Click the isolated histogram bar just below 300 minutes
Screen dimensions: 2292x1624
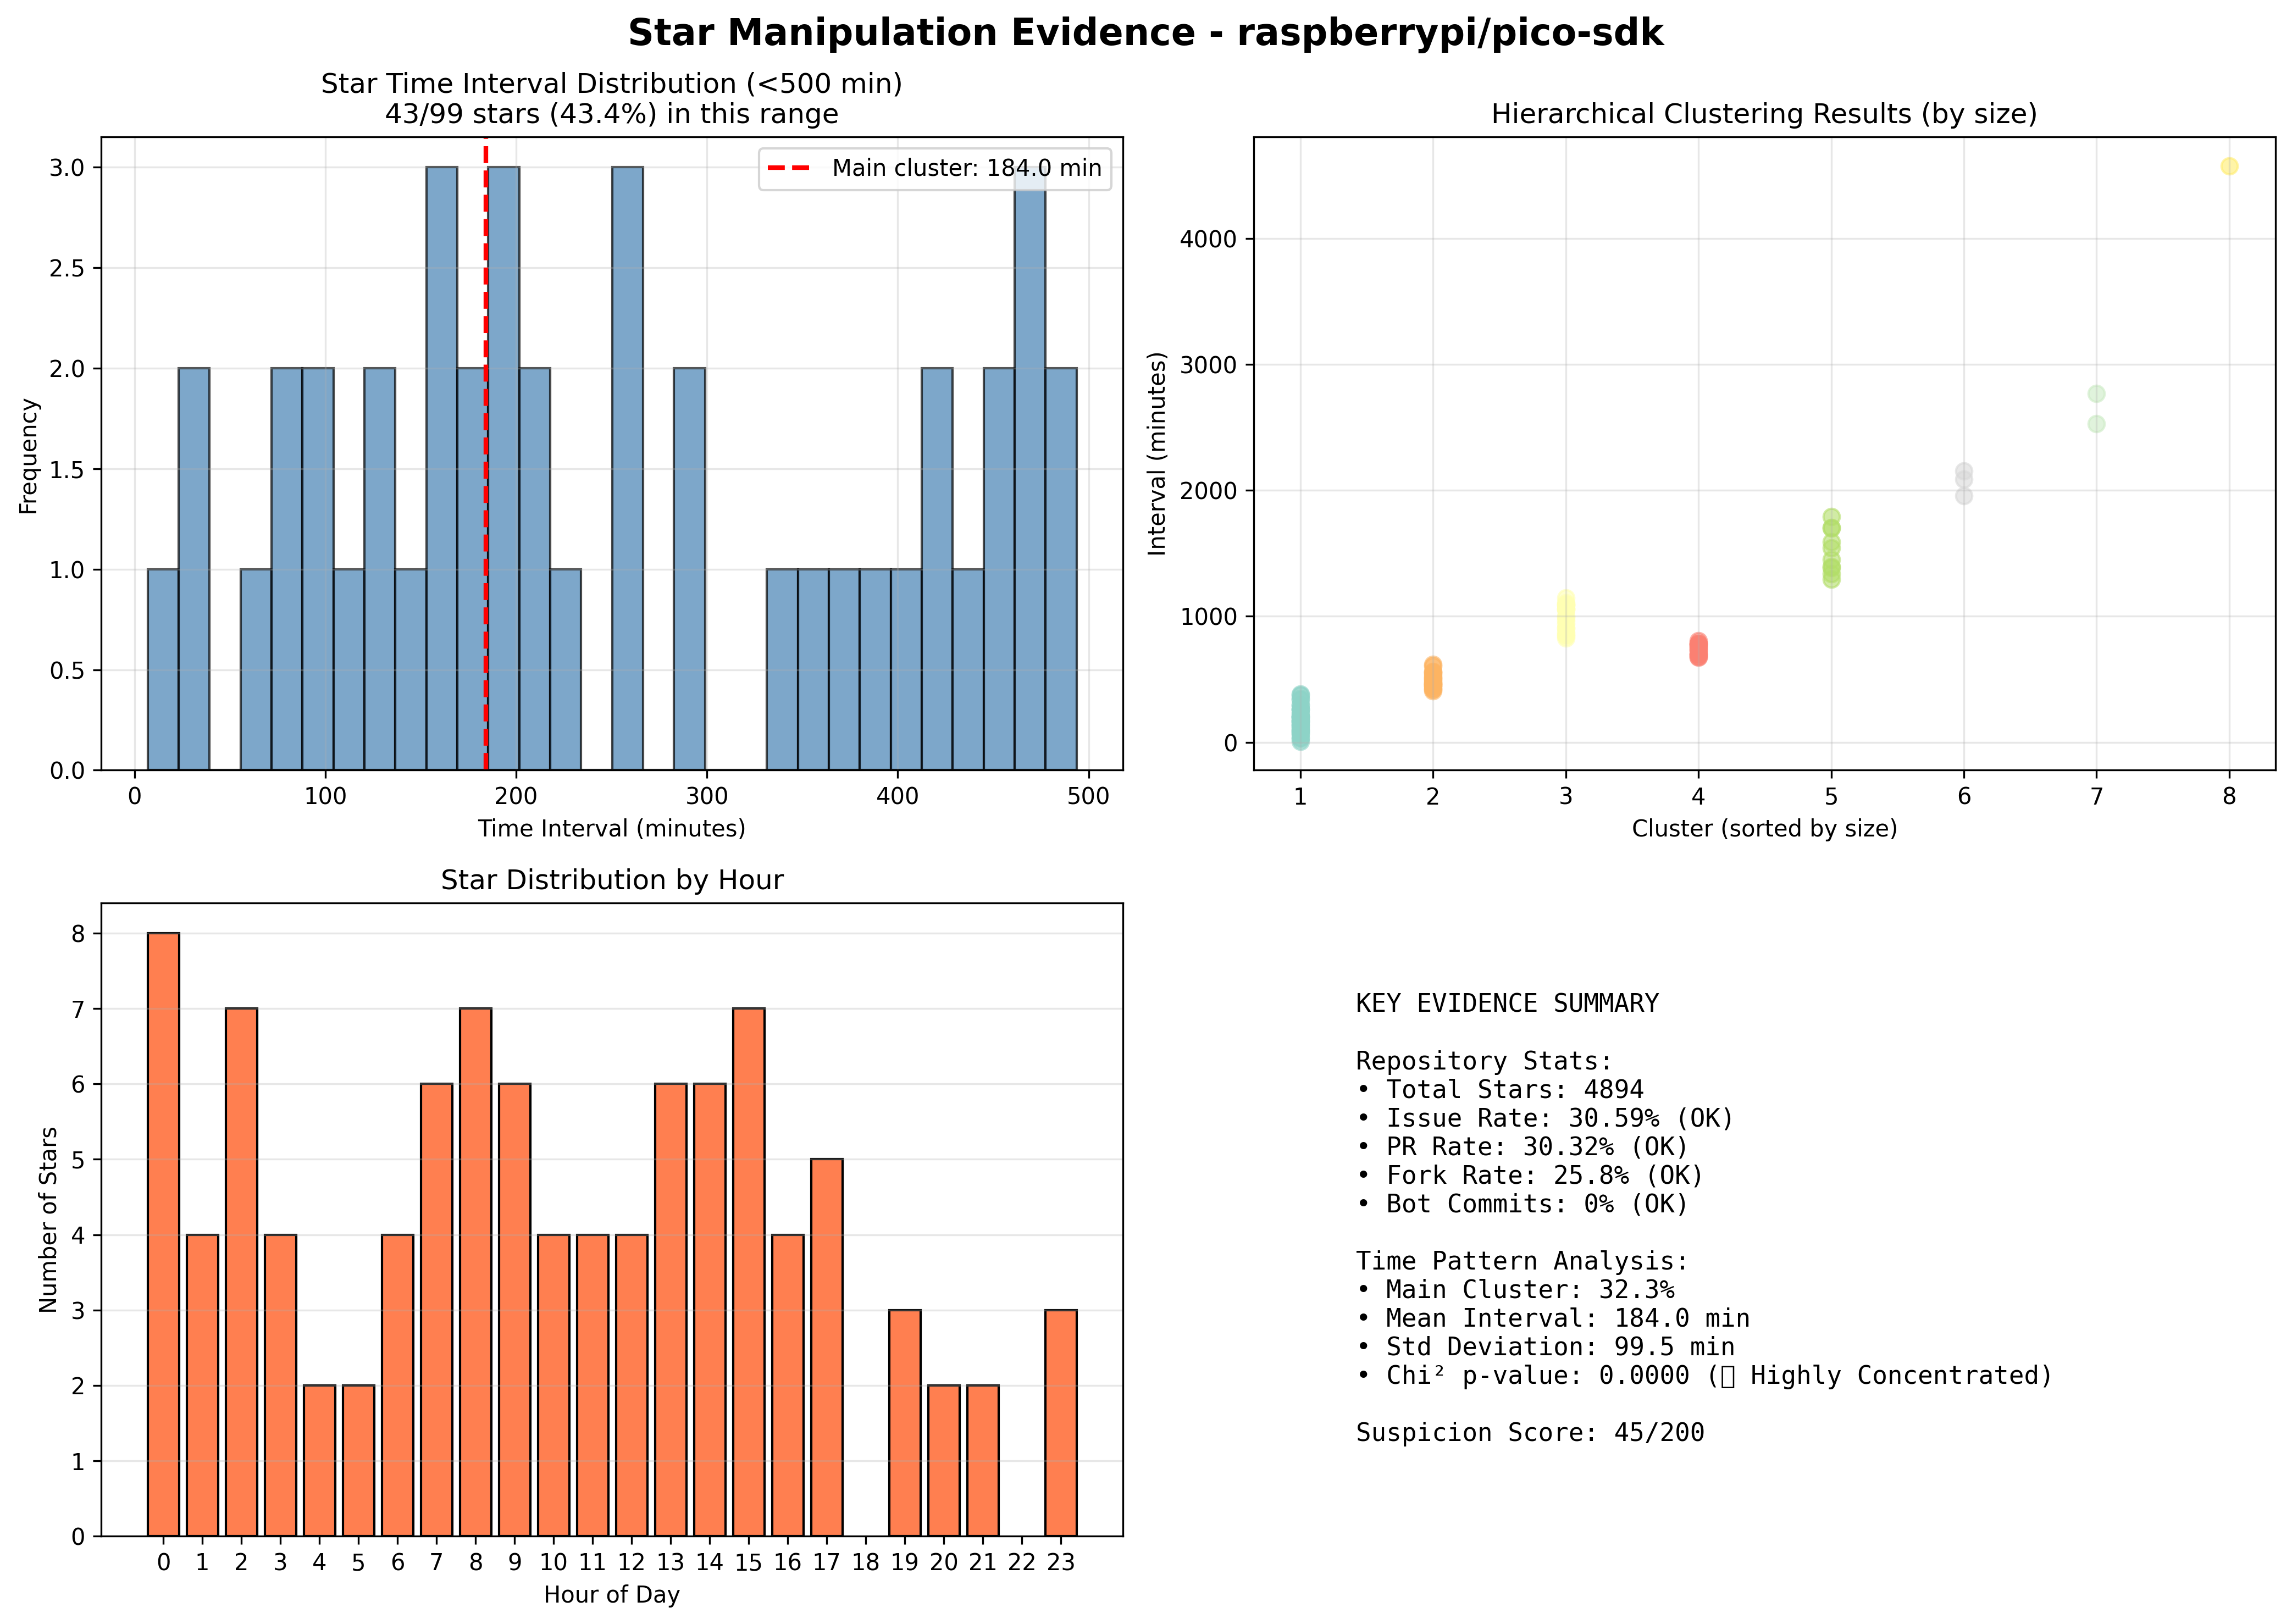point(689,569)
